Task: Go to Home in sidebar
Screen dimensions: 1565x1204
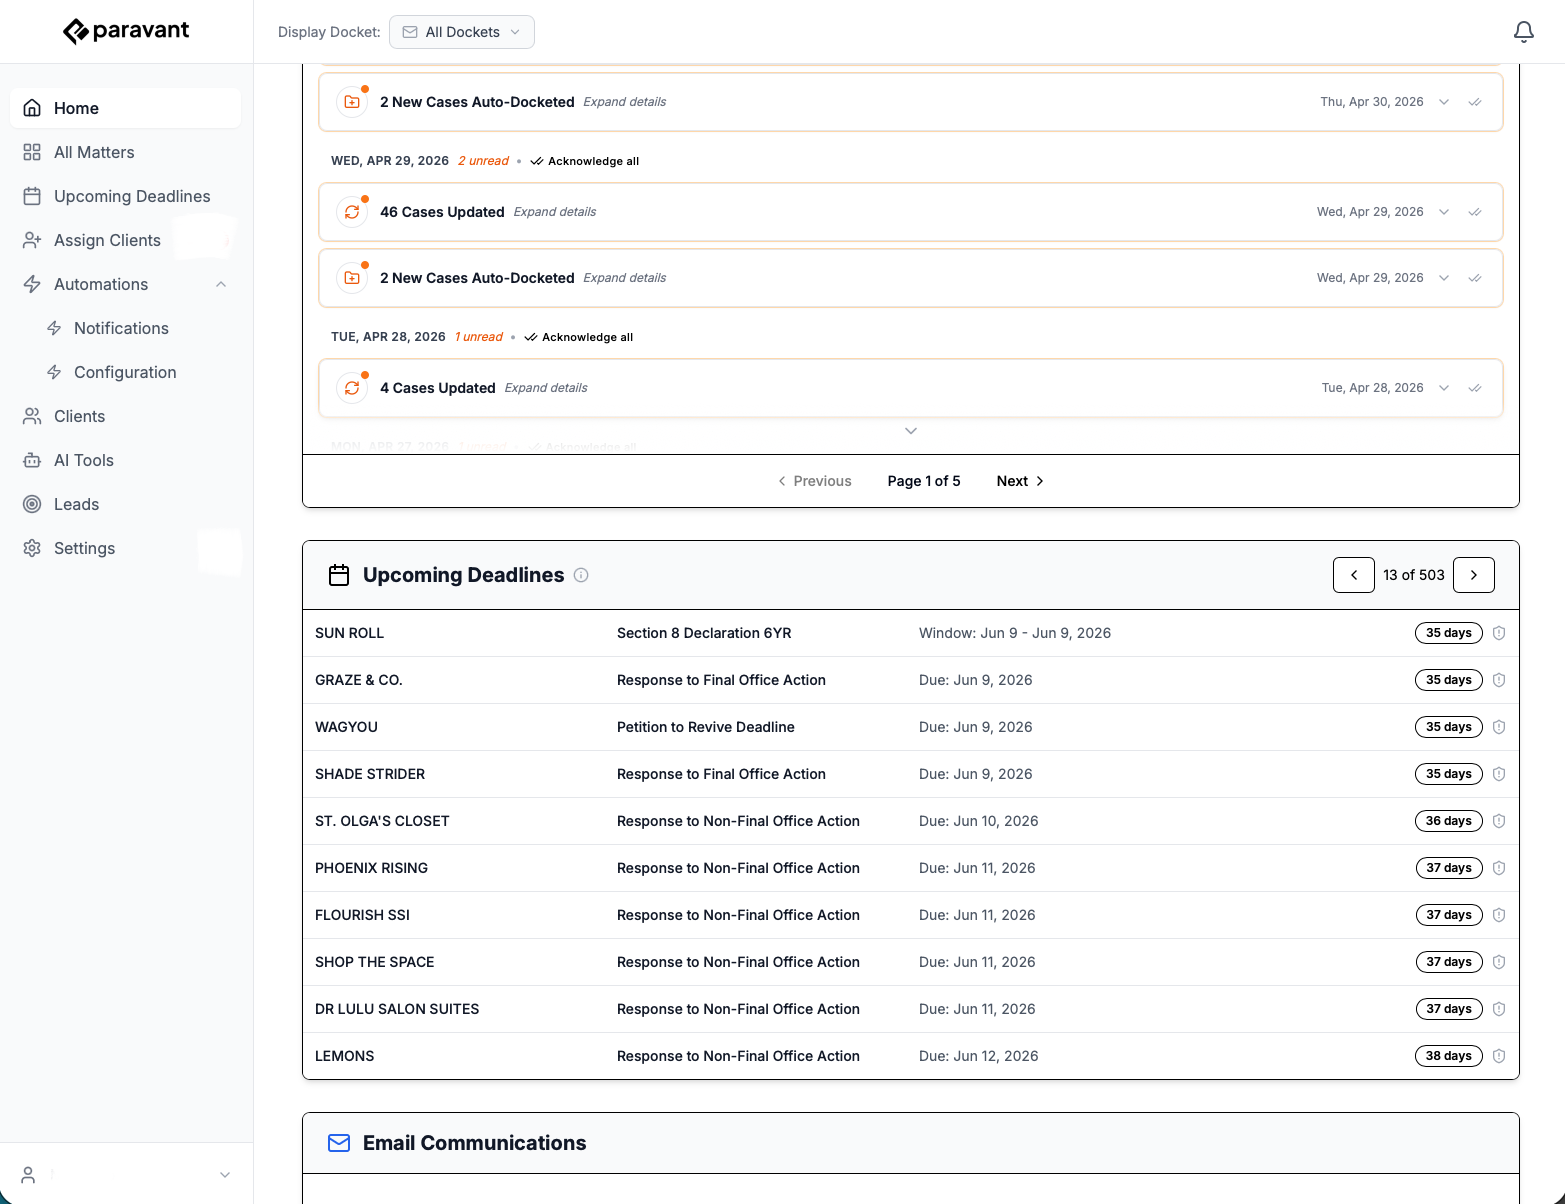Action: [x=125, y=108]
